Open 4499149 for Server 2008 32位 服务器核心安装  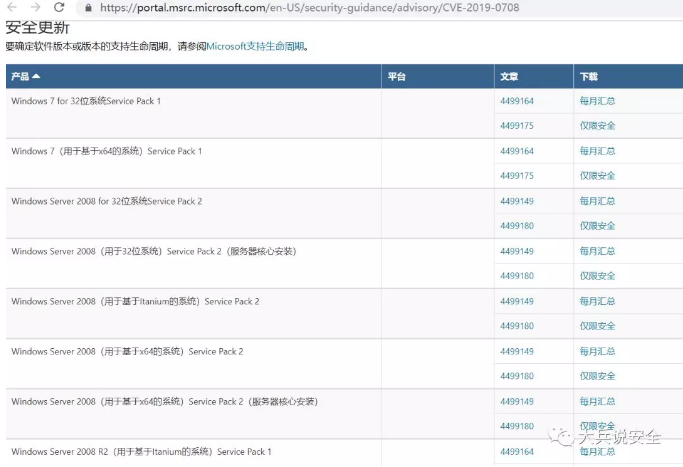point(517,251)
